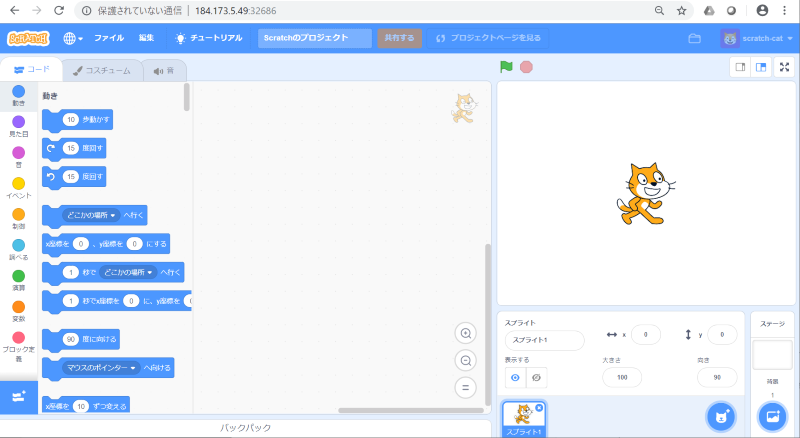Viewport: 800px width, 438px height.
Task: Select the 調べる light-blue category
Action: click(x=18, y=249)
